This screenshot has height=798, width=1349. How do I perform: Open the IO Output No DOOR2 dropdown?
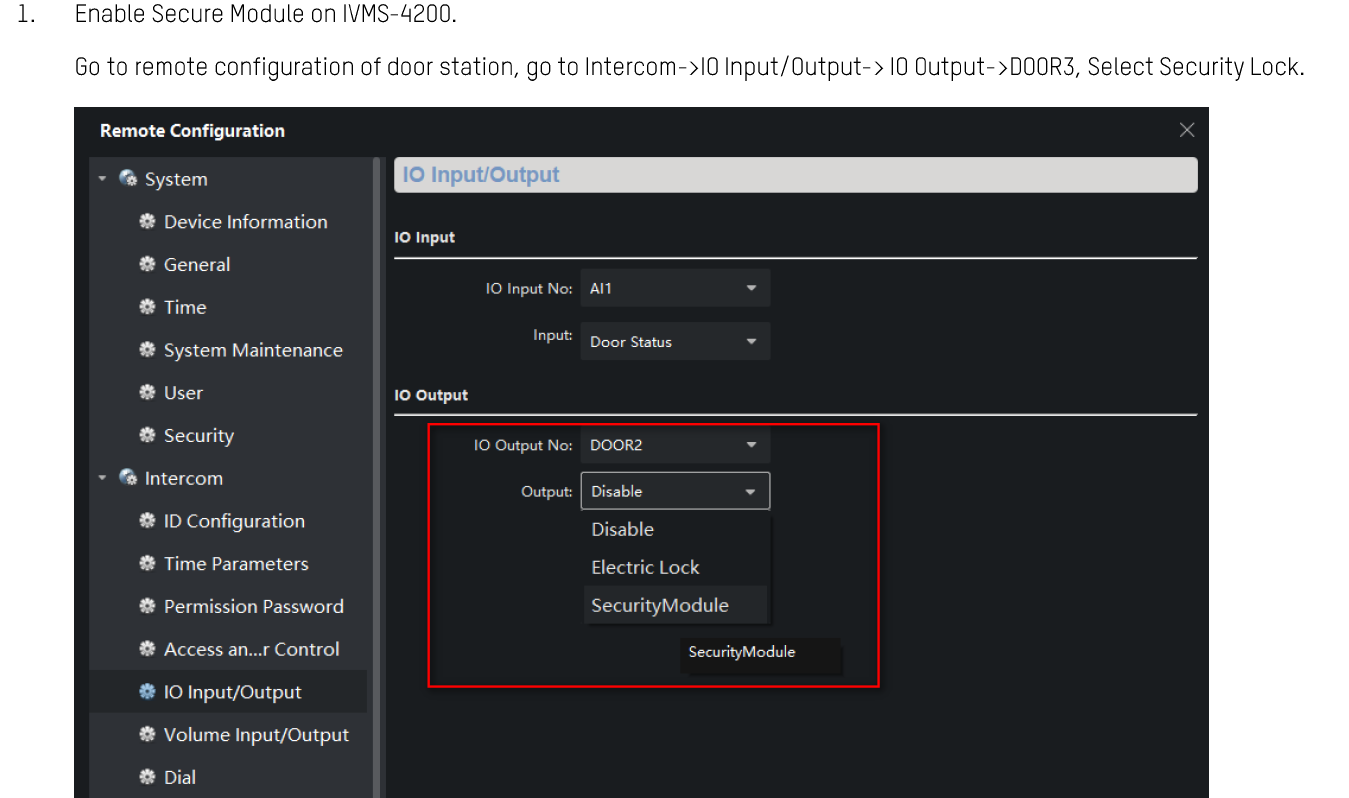pos(675,445)
